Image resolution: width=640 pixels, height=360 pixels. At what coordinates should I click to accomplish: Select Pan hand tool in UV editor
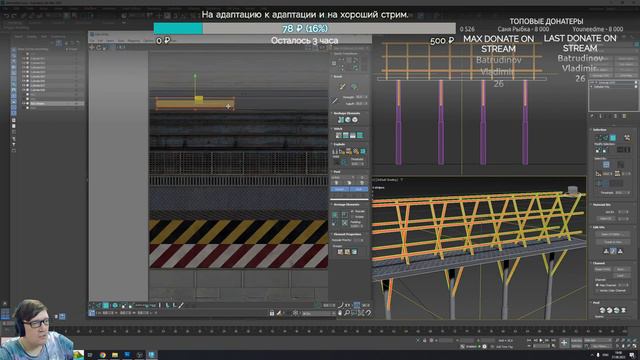[340, 313]
